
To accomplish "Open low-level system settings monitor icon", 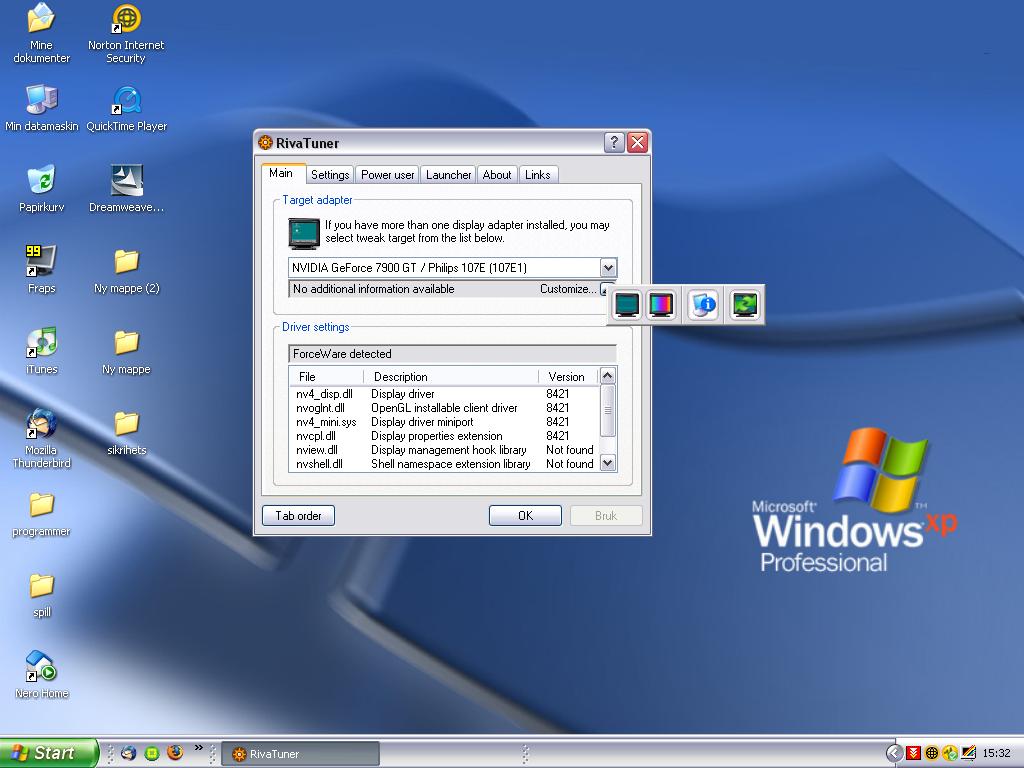I will tap(627, 305).
